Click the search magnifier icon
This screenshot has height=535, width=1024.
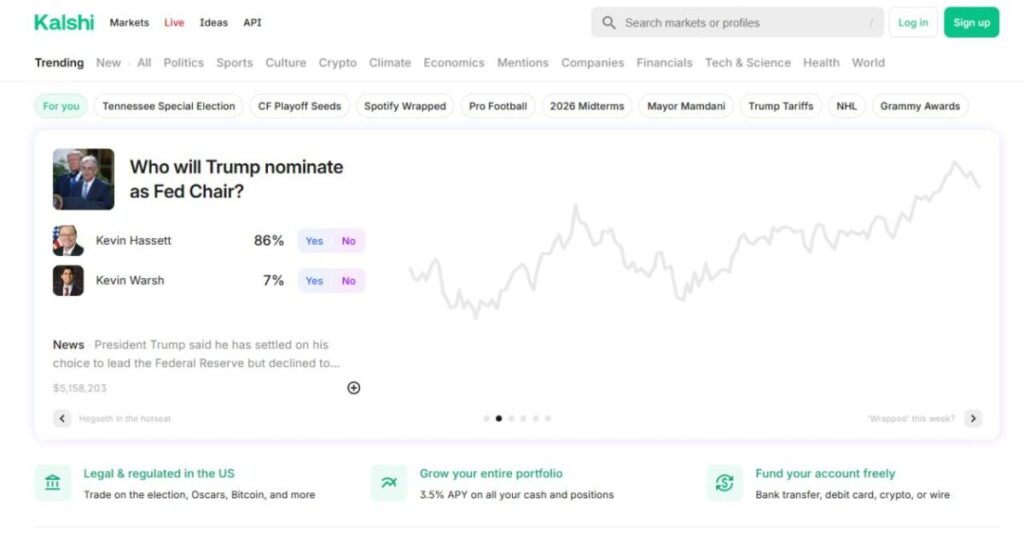tap(609, 22)
